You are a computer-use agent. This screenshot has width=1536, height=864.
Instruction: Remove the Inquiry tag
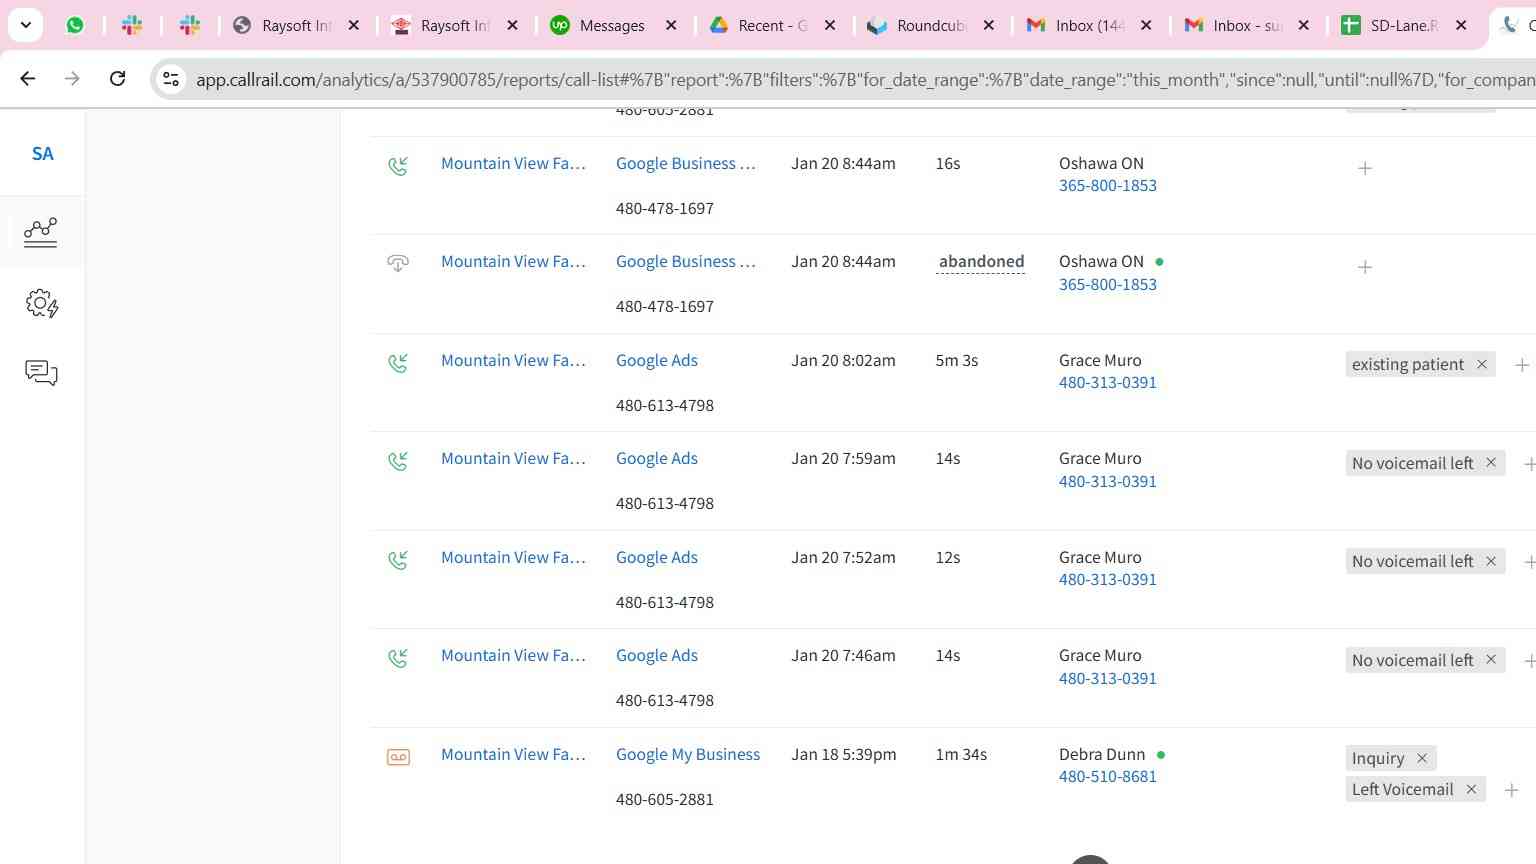[x=1422, y=758]
